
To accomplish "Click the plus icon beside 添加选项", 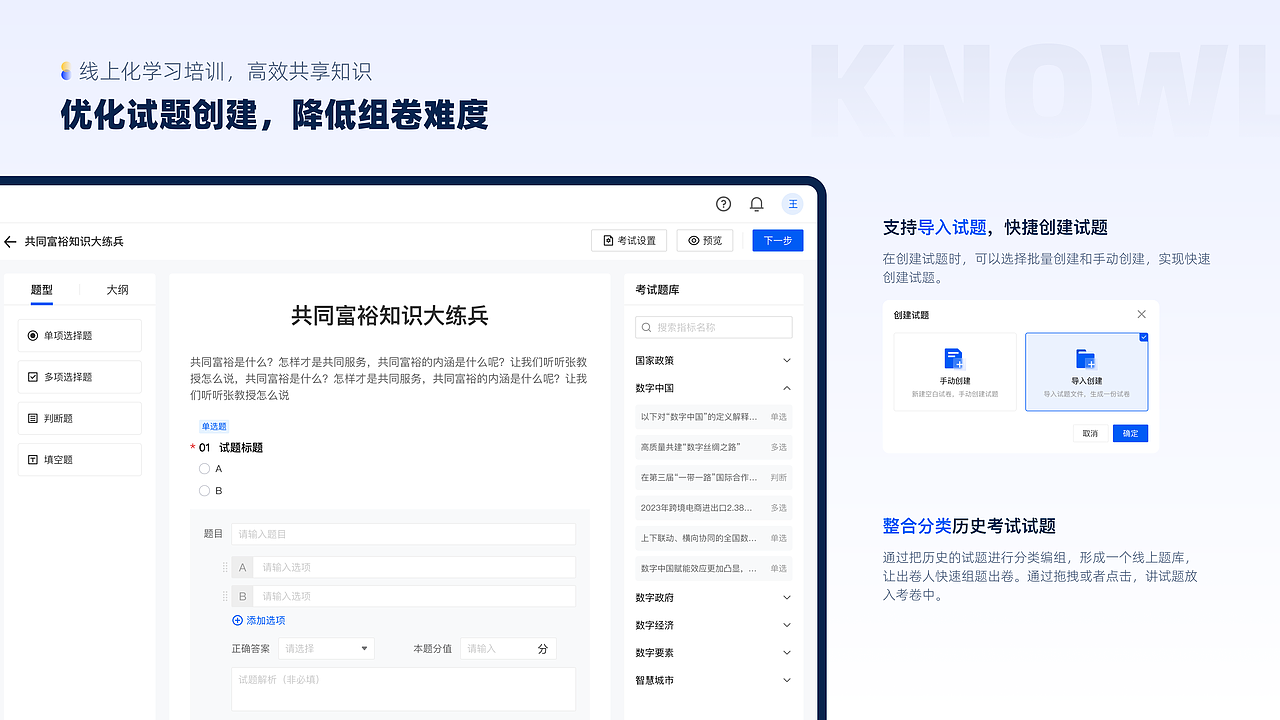I will point(238,620).
